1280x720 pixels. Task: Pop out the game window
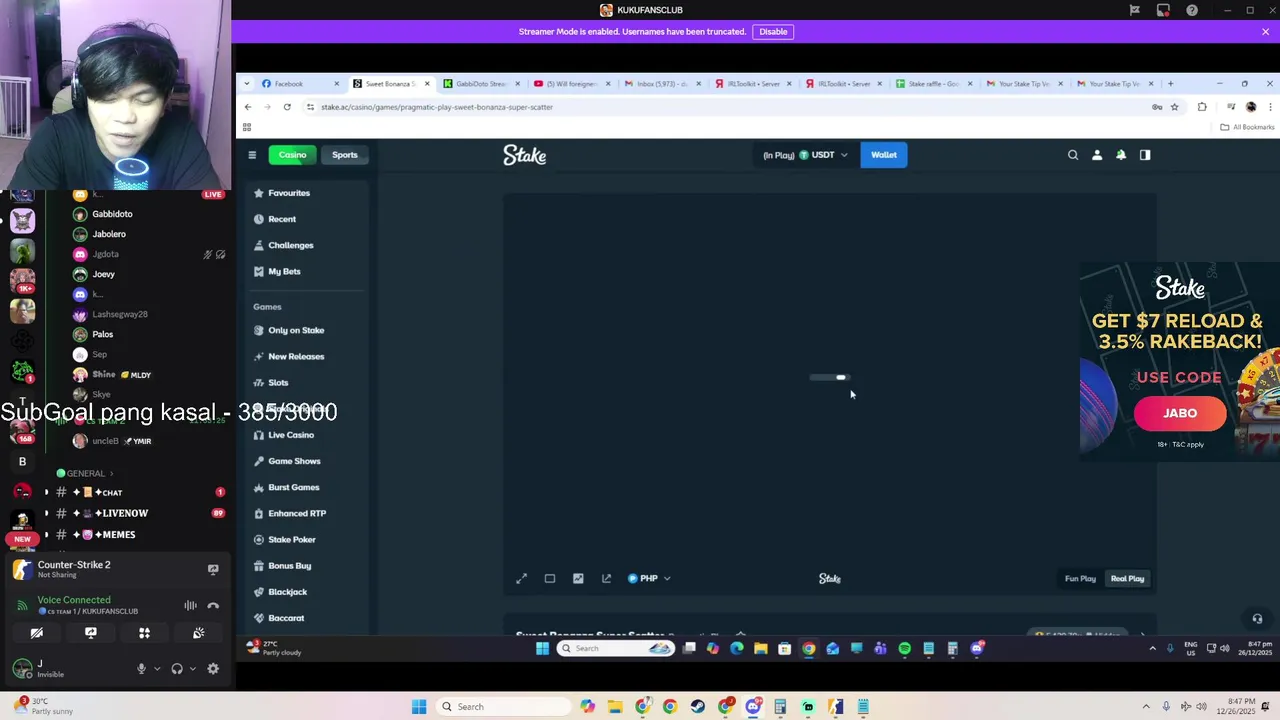[606, 578]
